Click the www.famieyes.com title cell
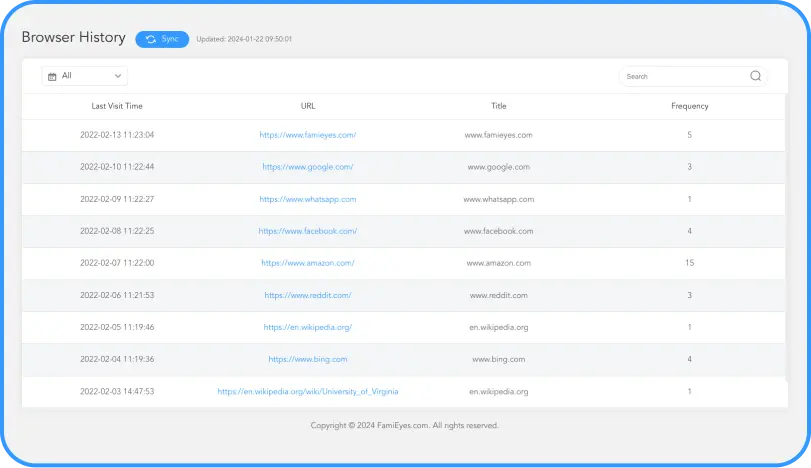The image size is (811, 468). coord(499,135)
